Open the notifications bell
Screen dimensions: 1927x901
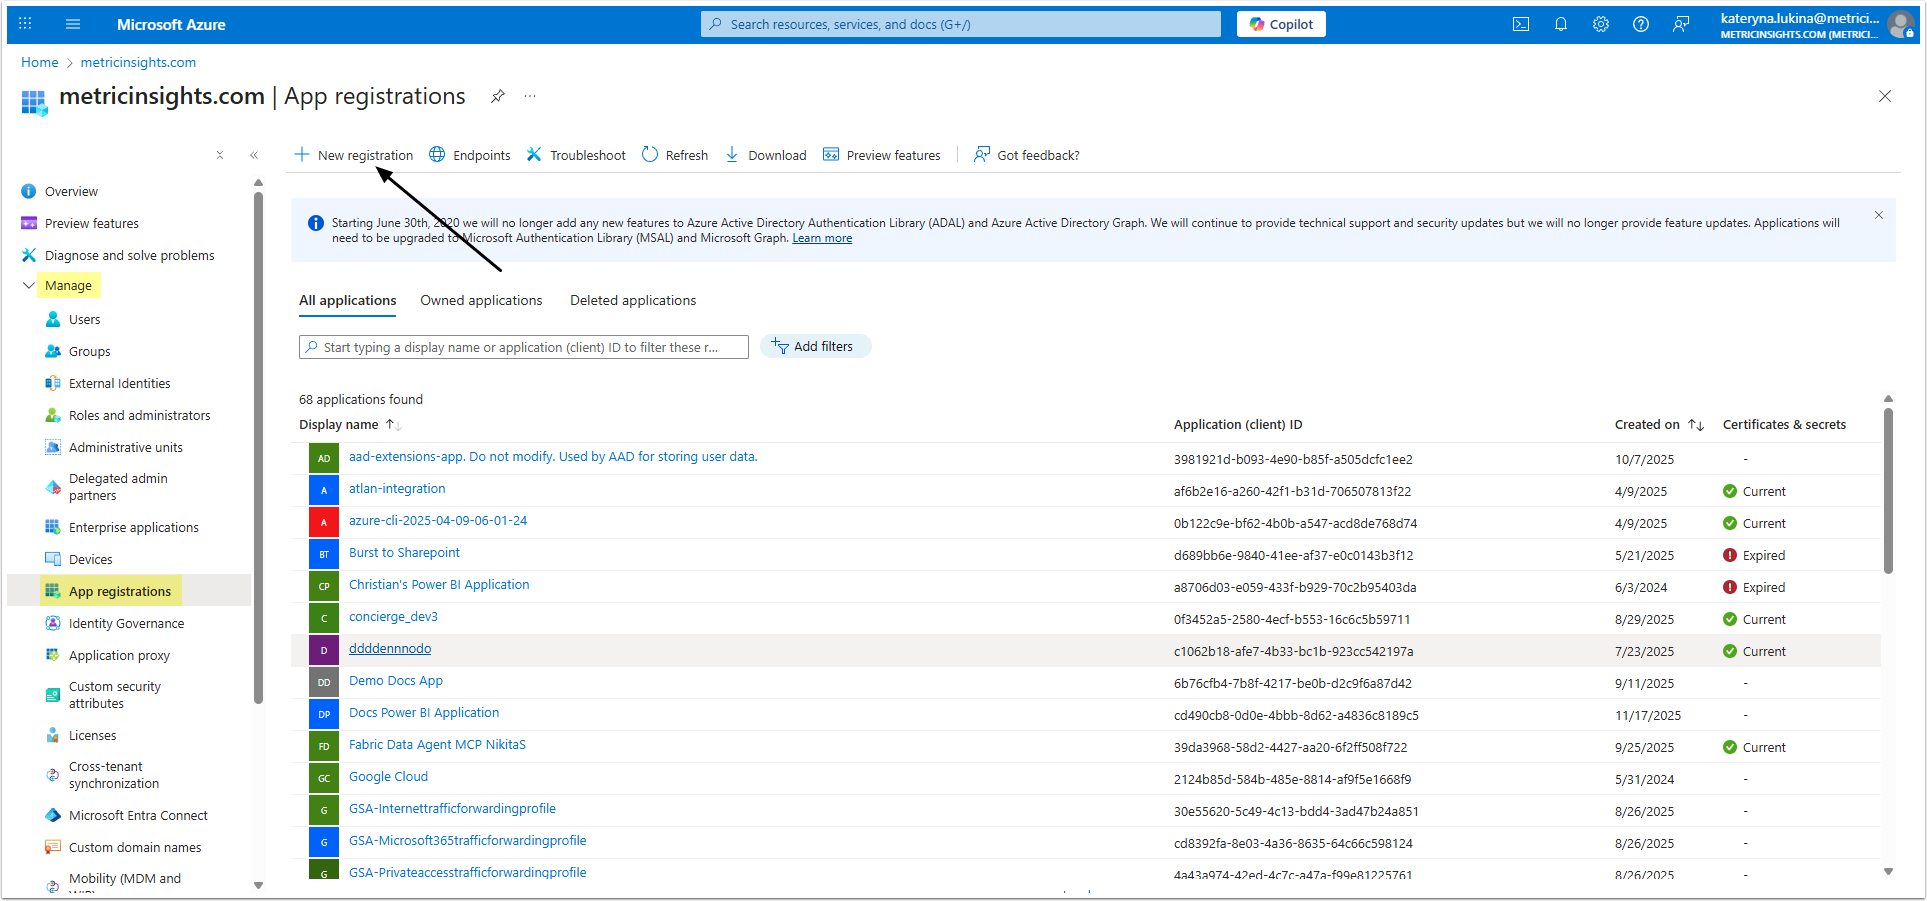(1560, 24)
